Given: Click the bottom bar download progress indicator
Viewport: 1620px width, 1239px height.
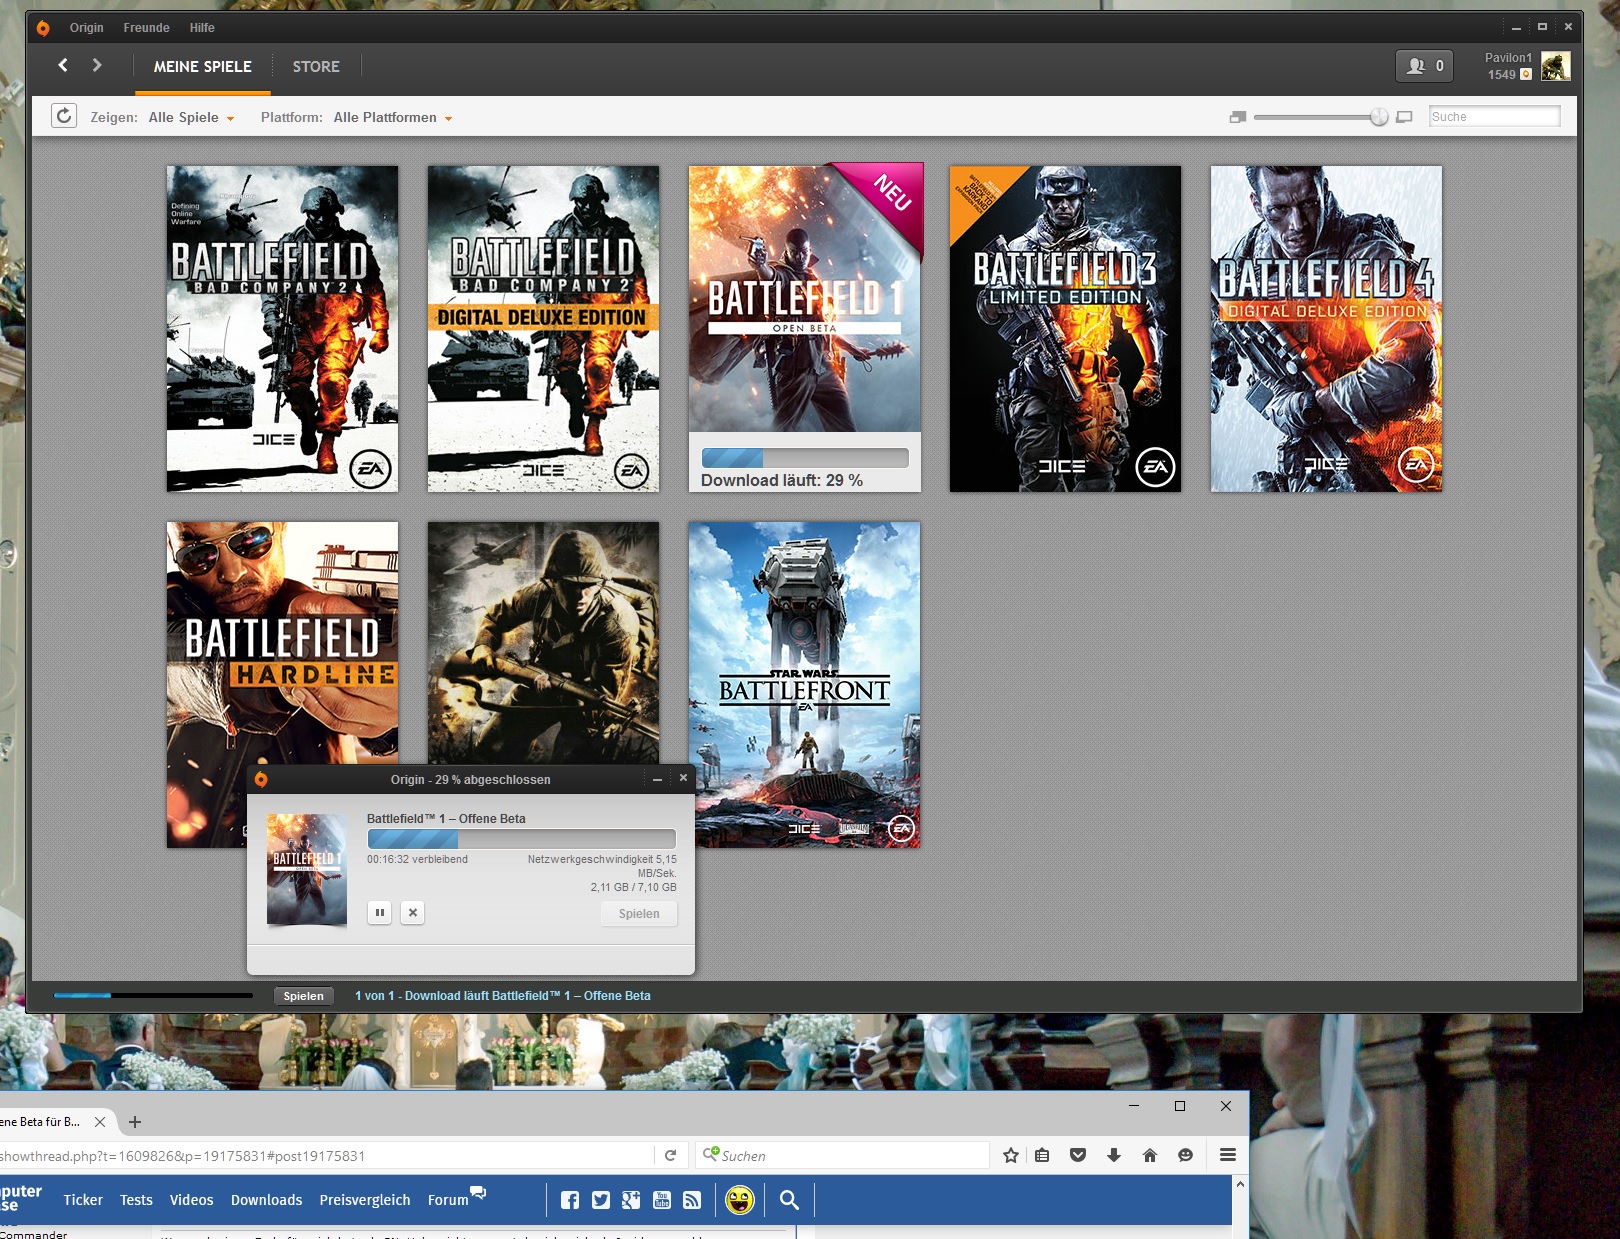Looking at the screenshot, I should (x=153, y=995).
